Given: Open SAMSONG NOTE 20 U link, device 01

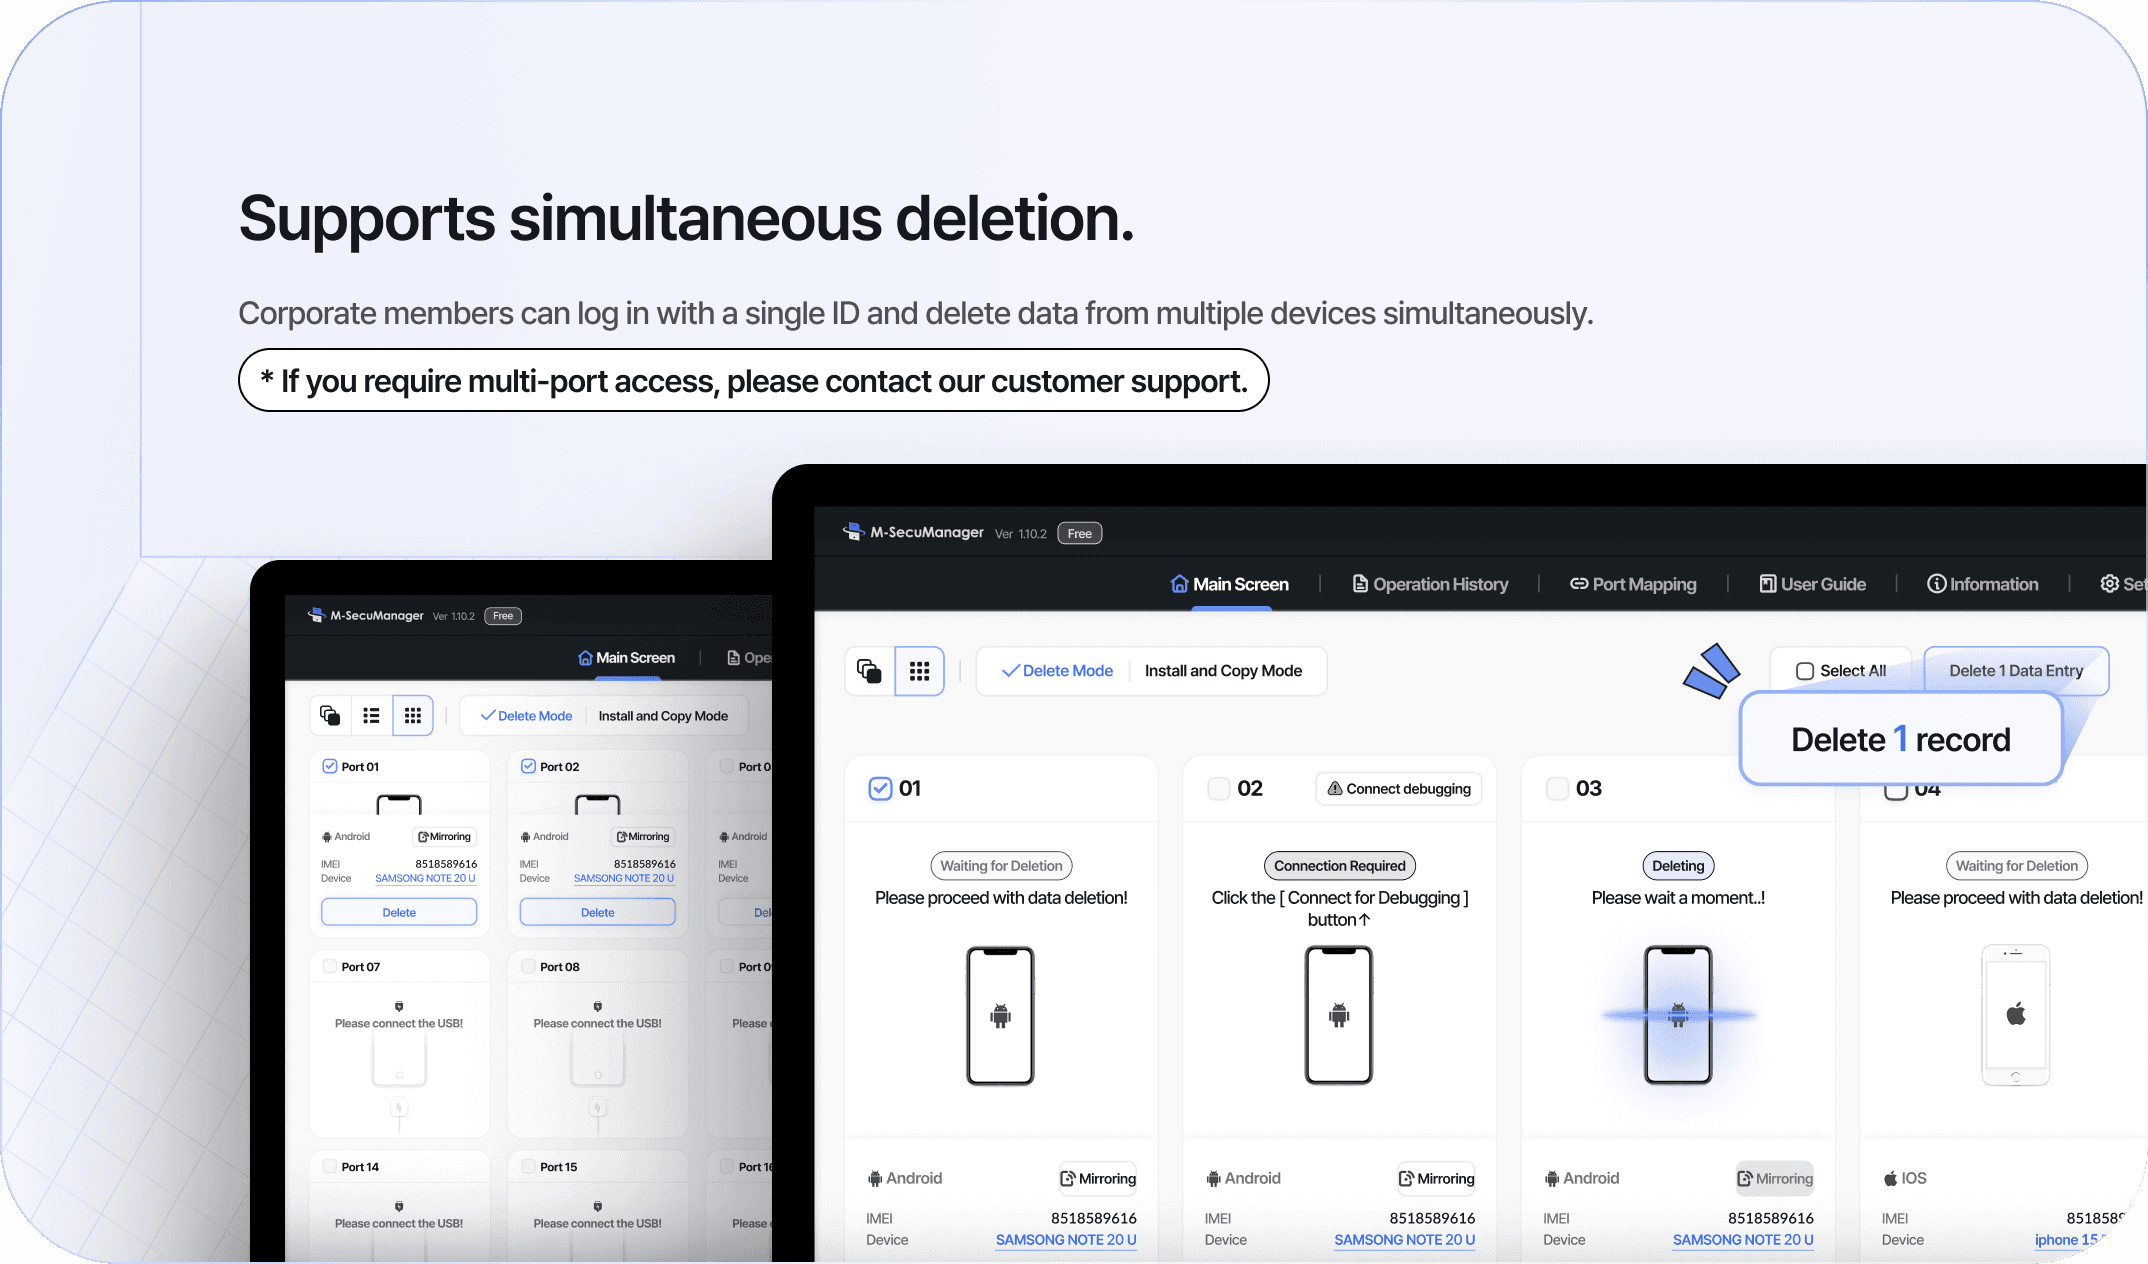Looking at the screenshot, I should [1065, 1239].
